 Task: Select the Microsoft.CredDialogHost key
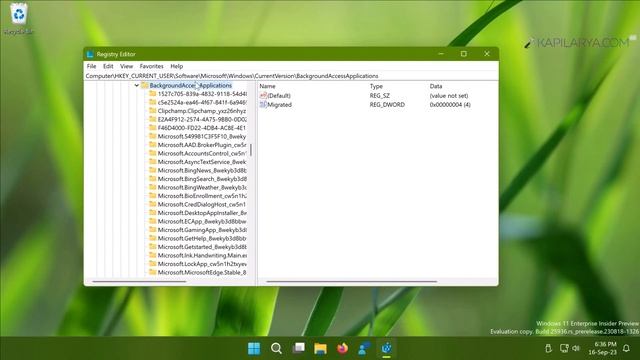(x=202, y=204)
